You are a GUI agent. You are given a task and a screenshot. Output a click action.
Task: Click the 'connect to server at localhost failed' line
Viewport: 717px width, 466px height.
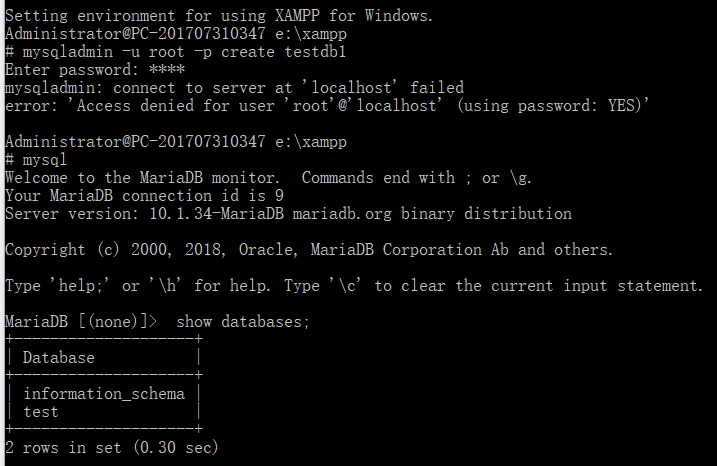click(234, 88)
